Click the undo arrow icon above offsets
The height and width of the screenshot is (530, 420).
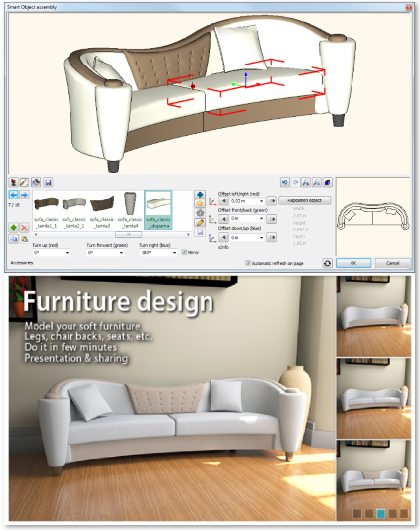tap(285, 183)
